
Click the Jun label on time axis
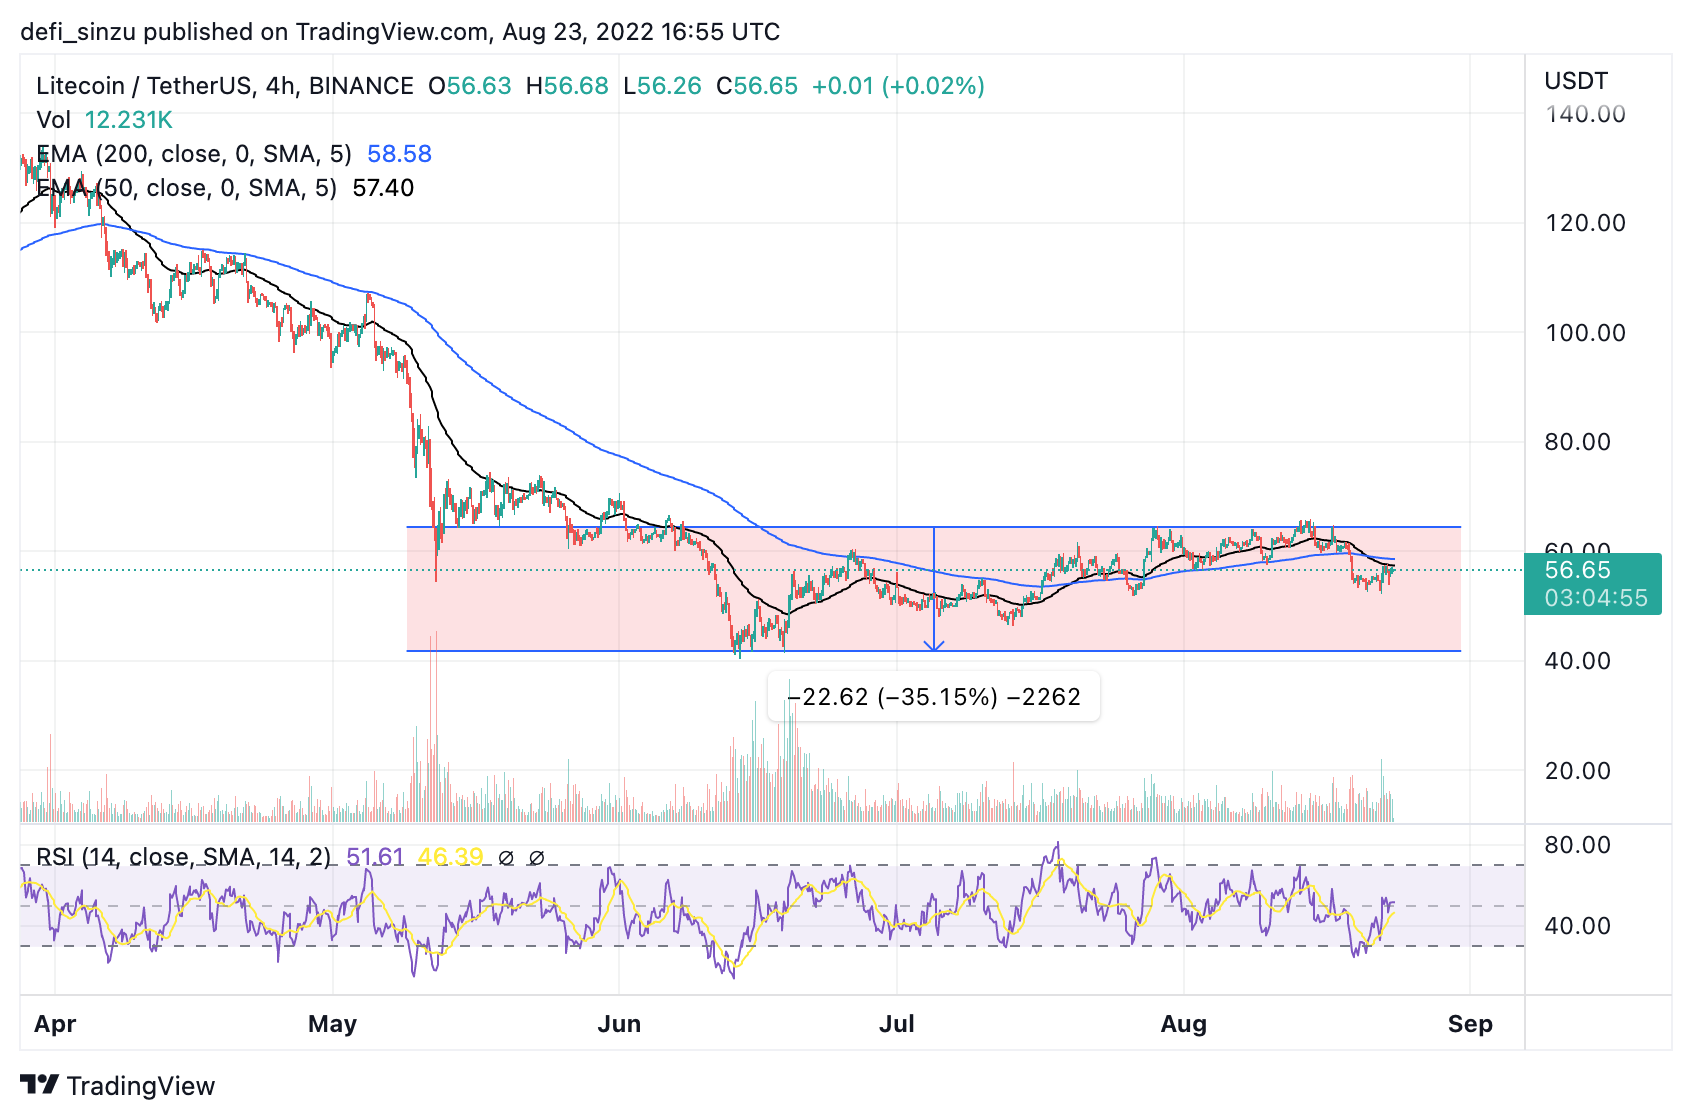(x=619, y=1024)
